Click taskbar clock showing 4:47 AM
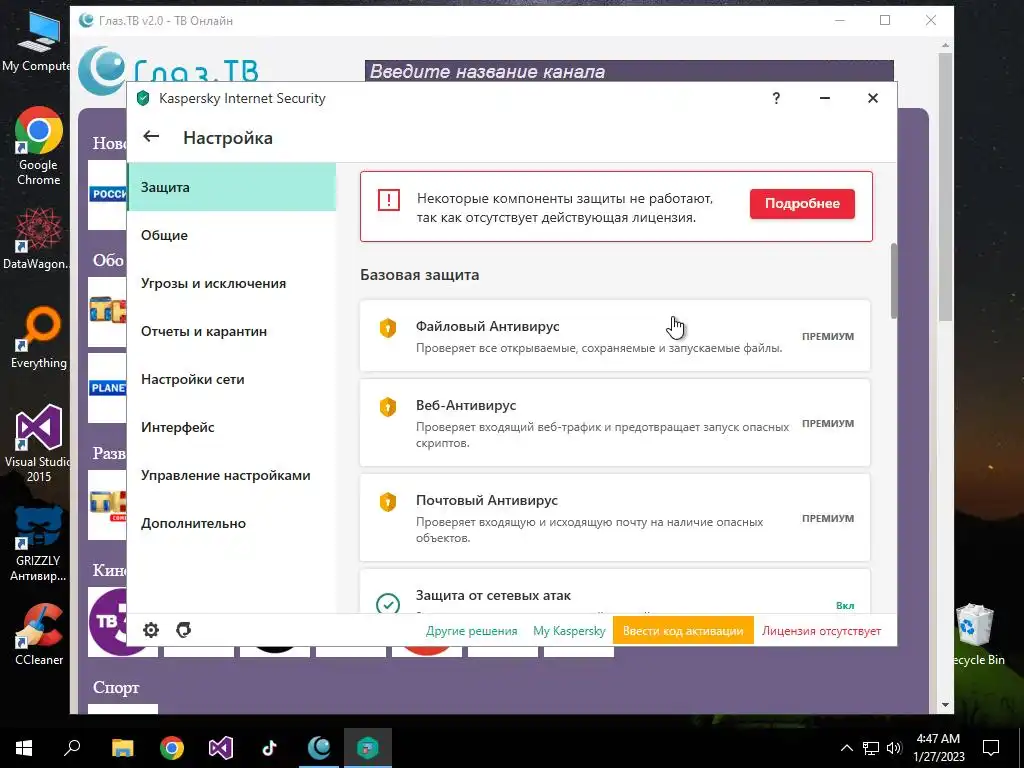Screen dimensions: 1024x768 tap(938, 748)
